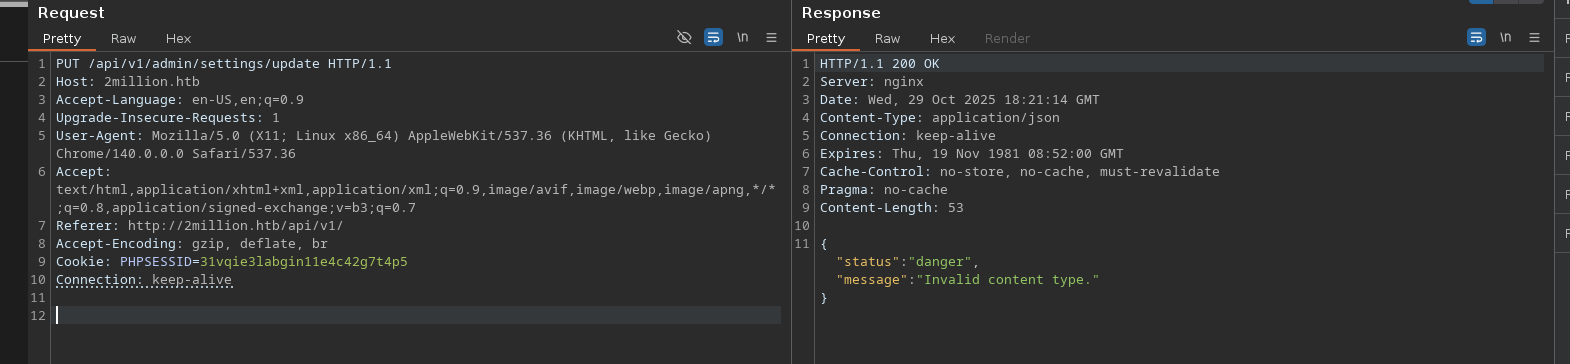1570x364 pixels.
Task: Switch to the Response Raw tab
Action: click(887, 38)
